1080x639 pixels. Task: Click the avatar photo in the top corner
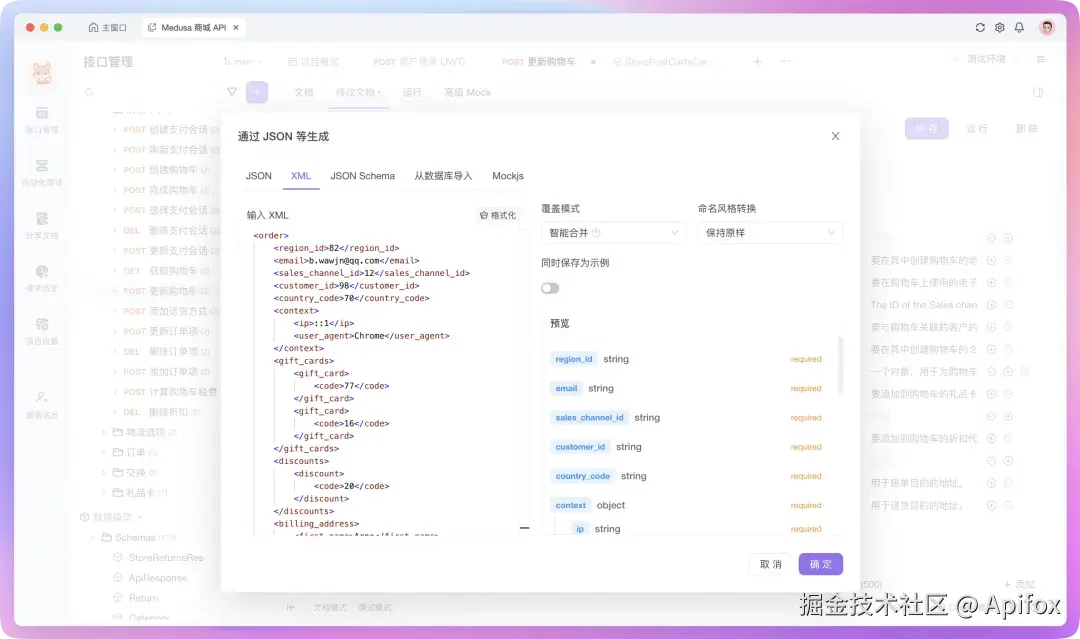[1046, 27]
